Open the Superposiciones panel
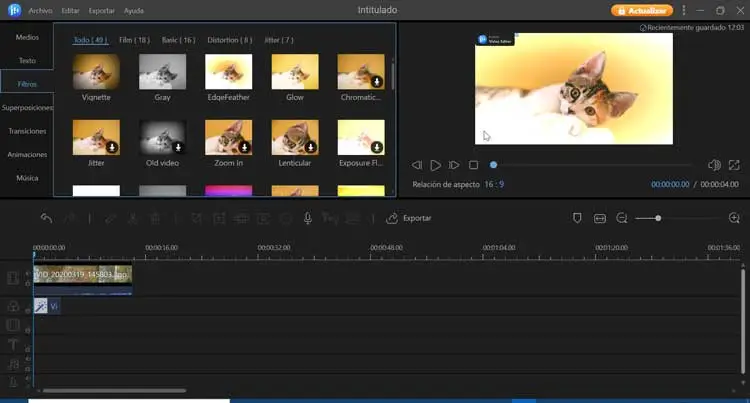The width and height of the screenshot is (750, 403). coord(27,108)
